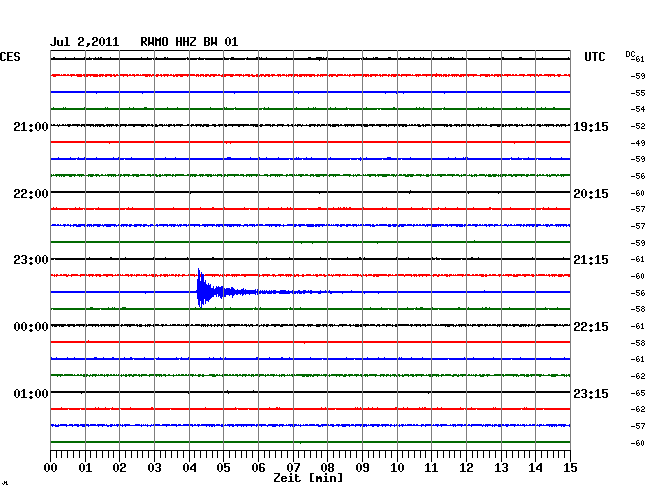Click the "DC" header label

[630, 54]
